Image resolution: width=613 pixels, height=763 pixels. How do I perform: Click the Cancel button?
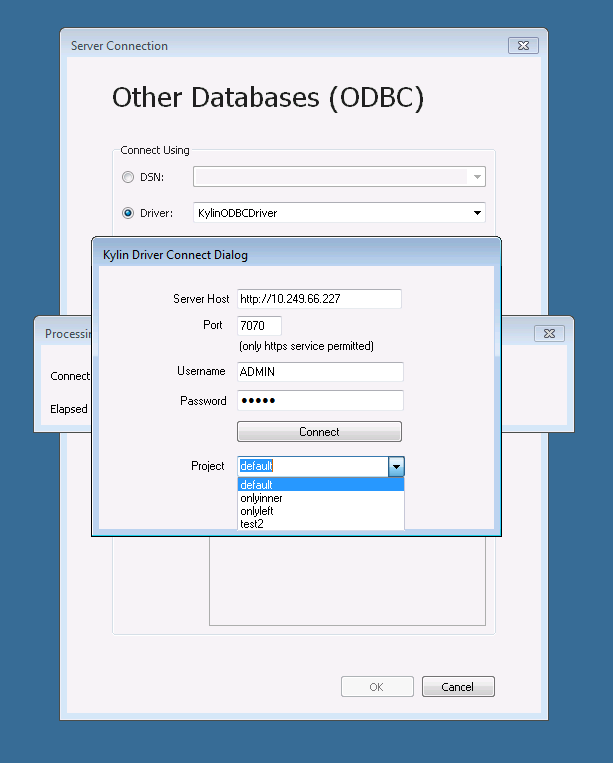pyautogui.click(x=458, y=687)
